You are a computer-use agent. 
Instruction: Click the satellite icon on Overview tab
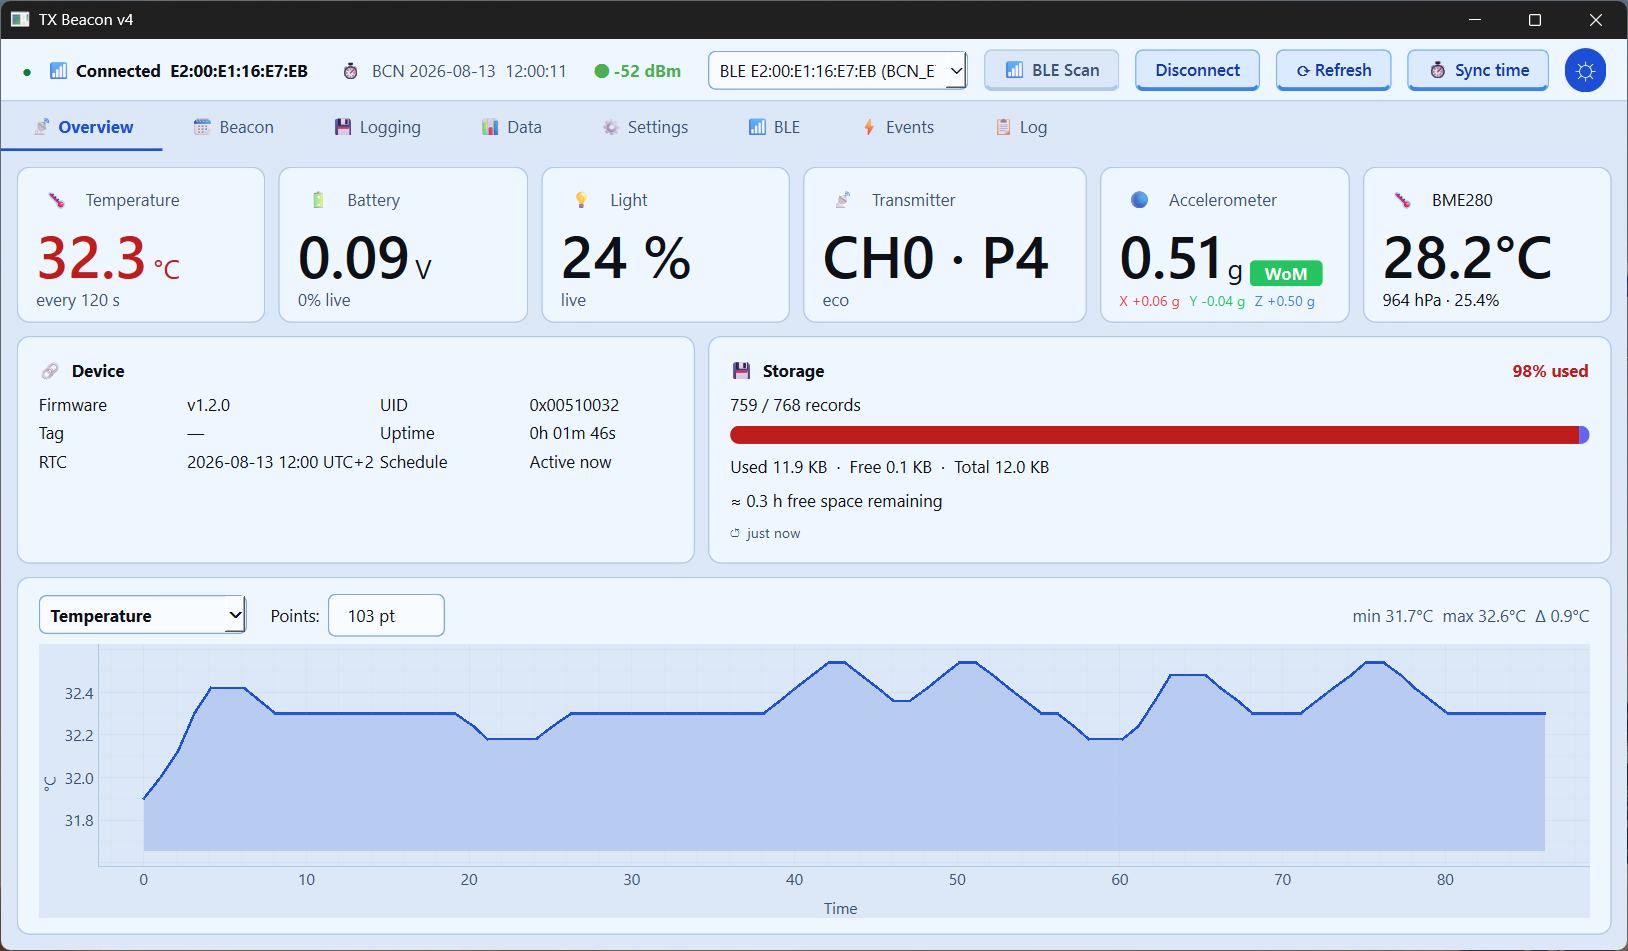42,127
